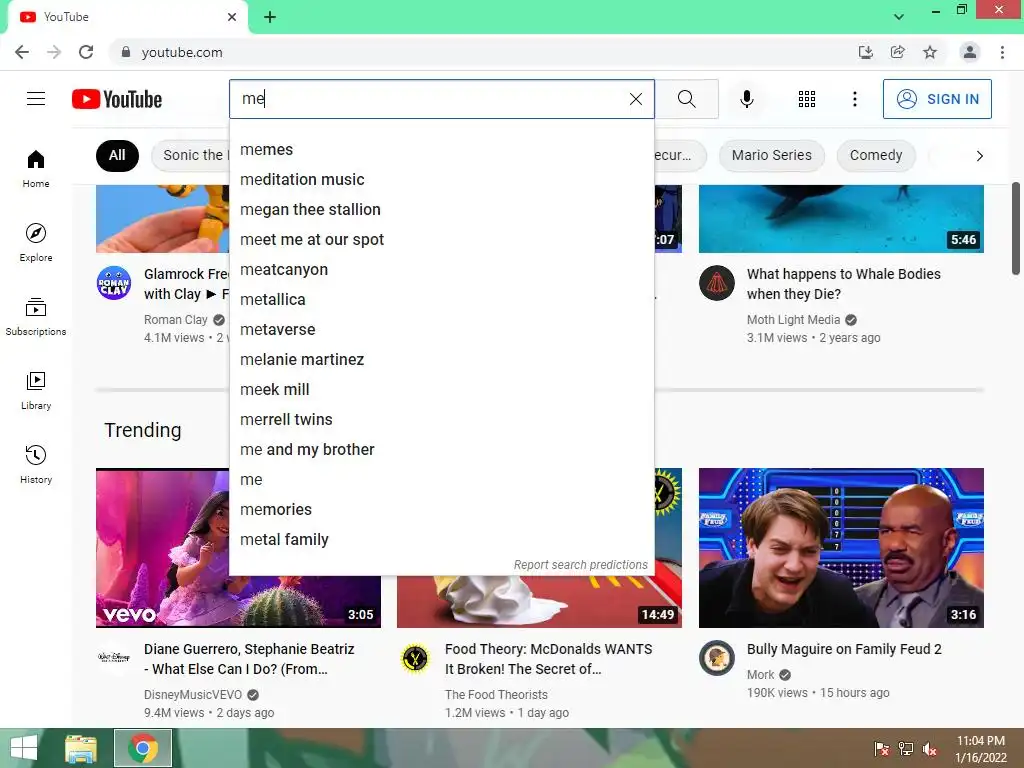
Task: Open Moth Light Media channel name
Action: pos(793,319)
